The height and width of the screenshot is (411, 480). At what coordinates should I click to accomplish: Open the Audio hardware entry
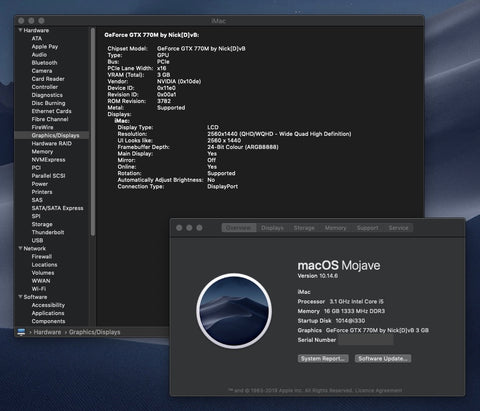pyautogui.click(x=39, y=55)
